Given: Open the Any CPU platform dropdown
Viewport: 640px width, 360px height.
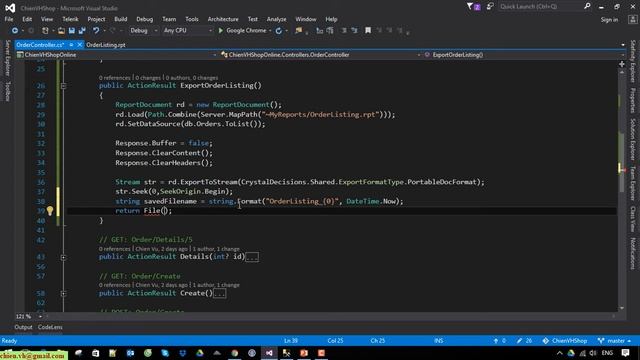Looking at the screenshot, I should click(188, 31).
